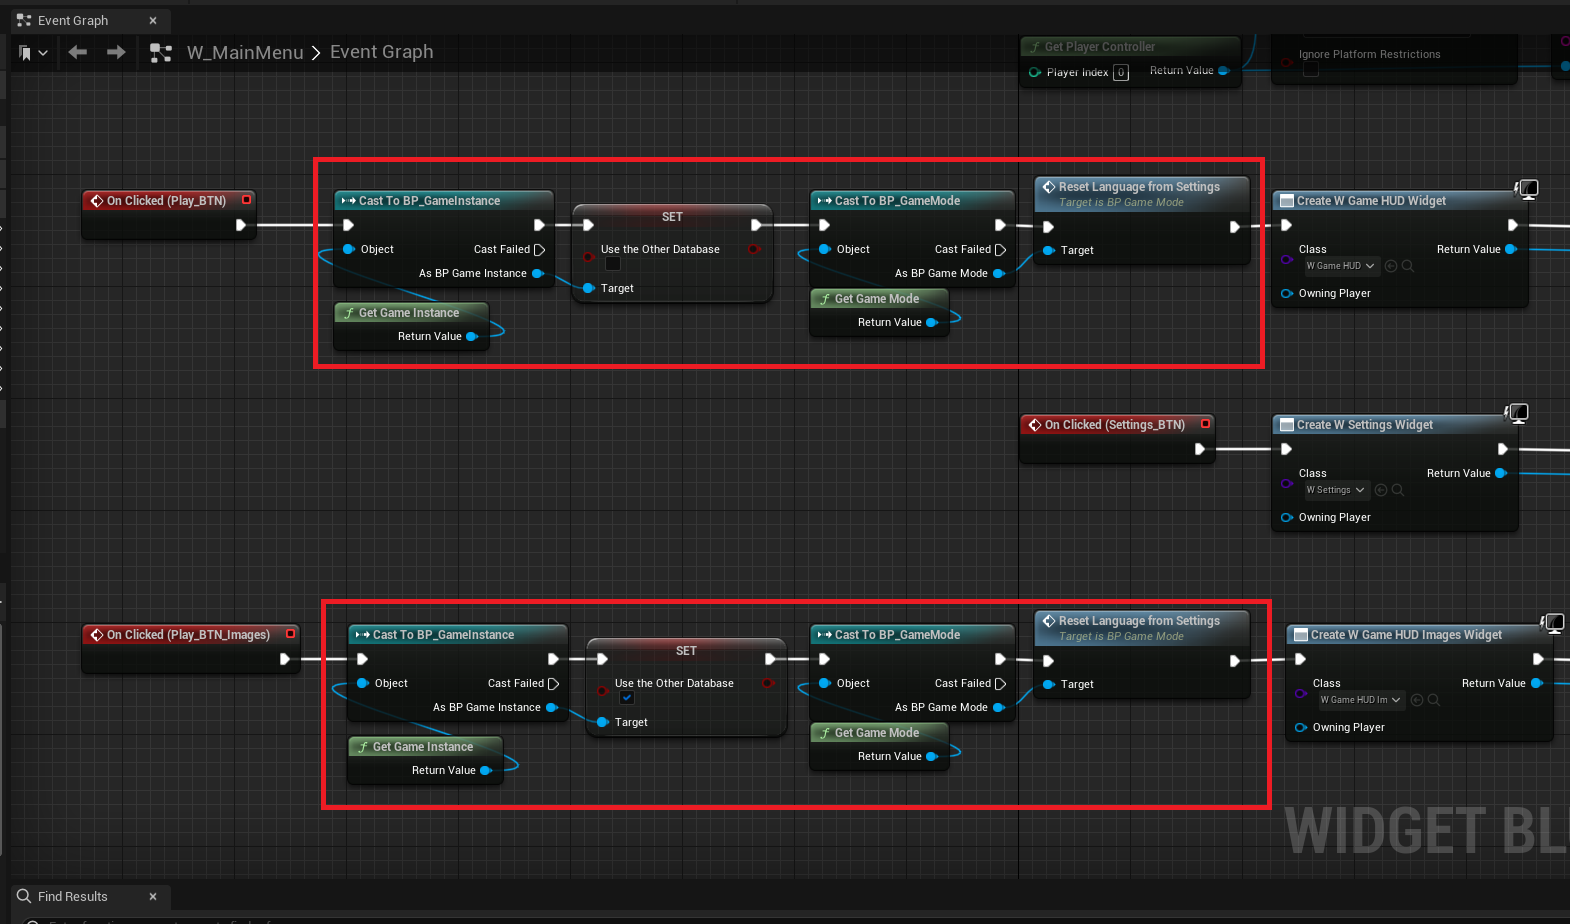Viewport: 1570px width, 924px height.
Task: Open the Find Results tab
Action: [72, 896]
